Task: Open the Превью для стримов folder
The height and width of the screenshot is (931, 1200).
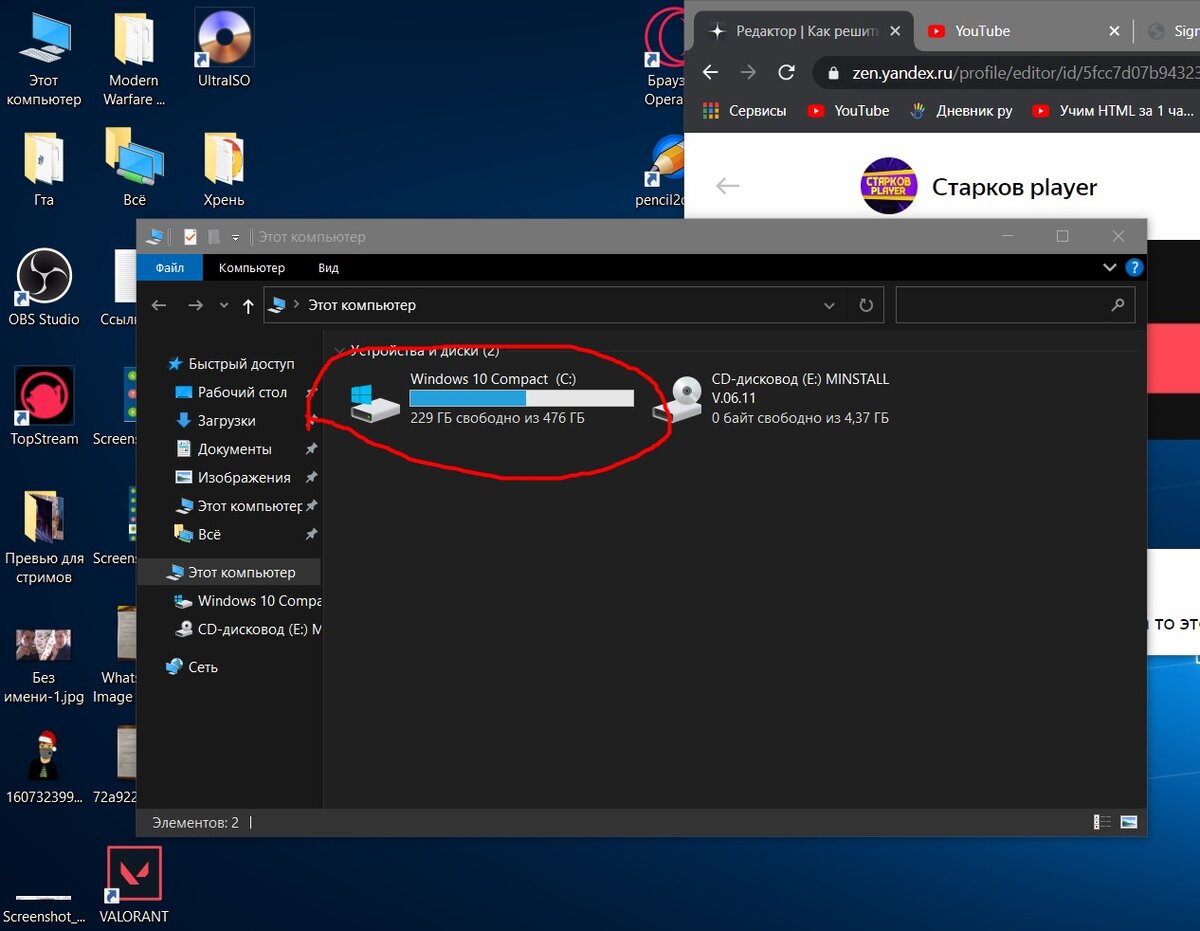Action: pos(43,535)
